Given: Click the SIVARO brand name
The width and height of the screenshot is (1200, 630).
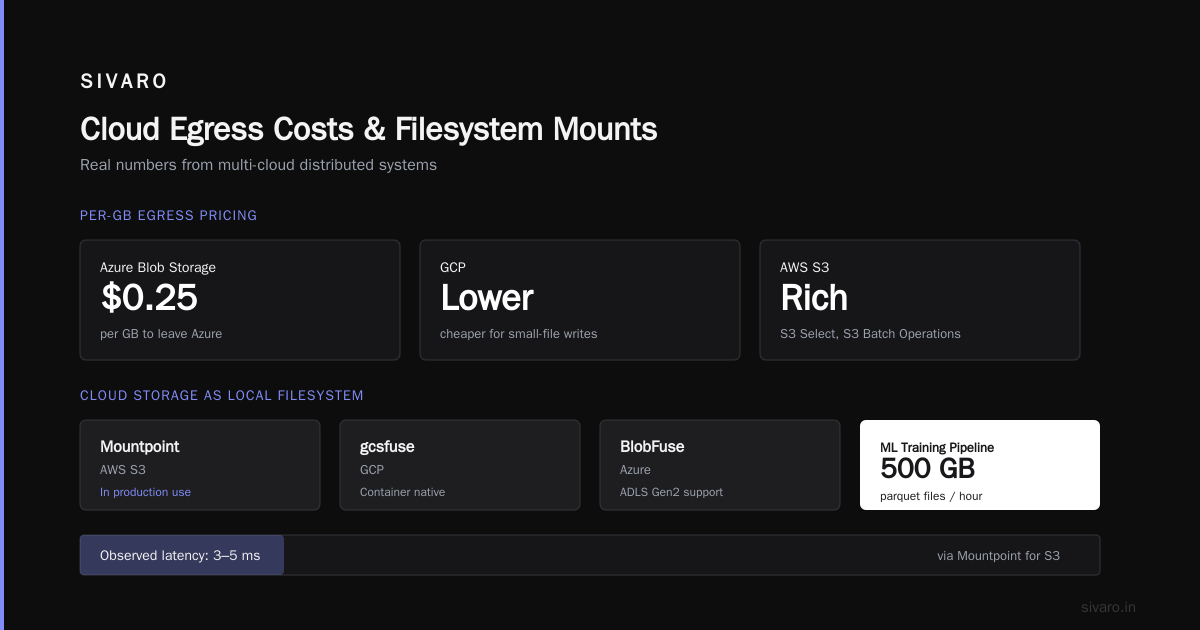Looking at the screenshot, I should pos(124,82).
